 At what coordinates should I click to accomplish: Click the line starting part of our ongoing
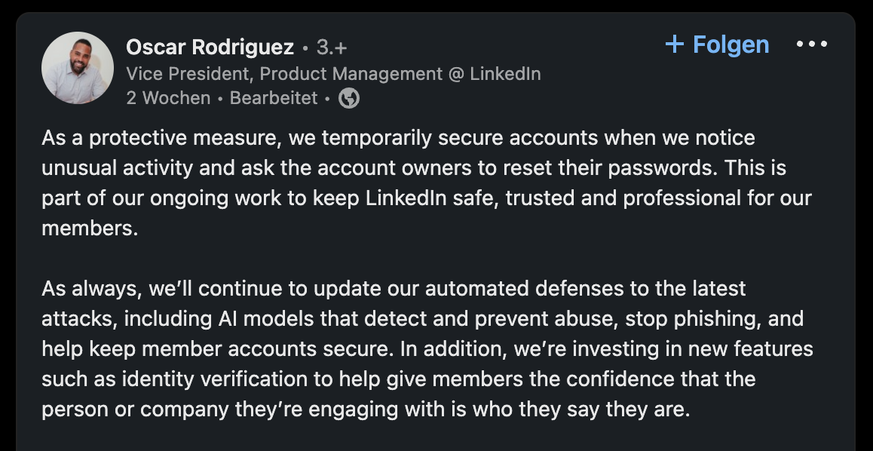(x=426, y=198)
